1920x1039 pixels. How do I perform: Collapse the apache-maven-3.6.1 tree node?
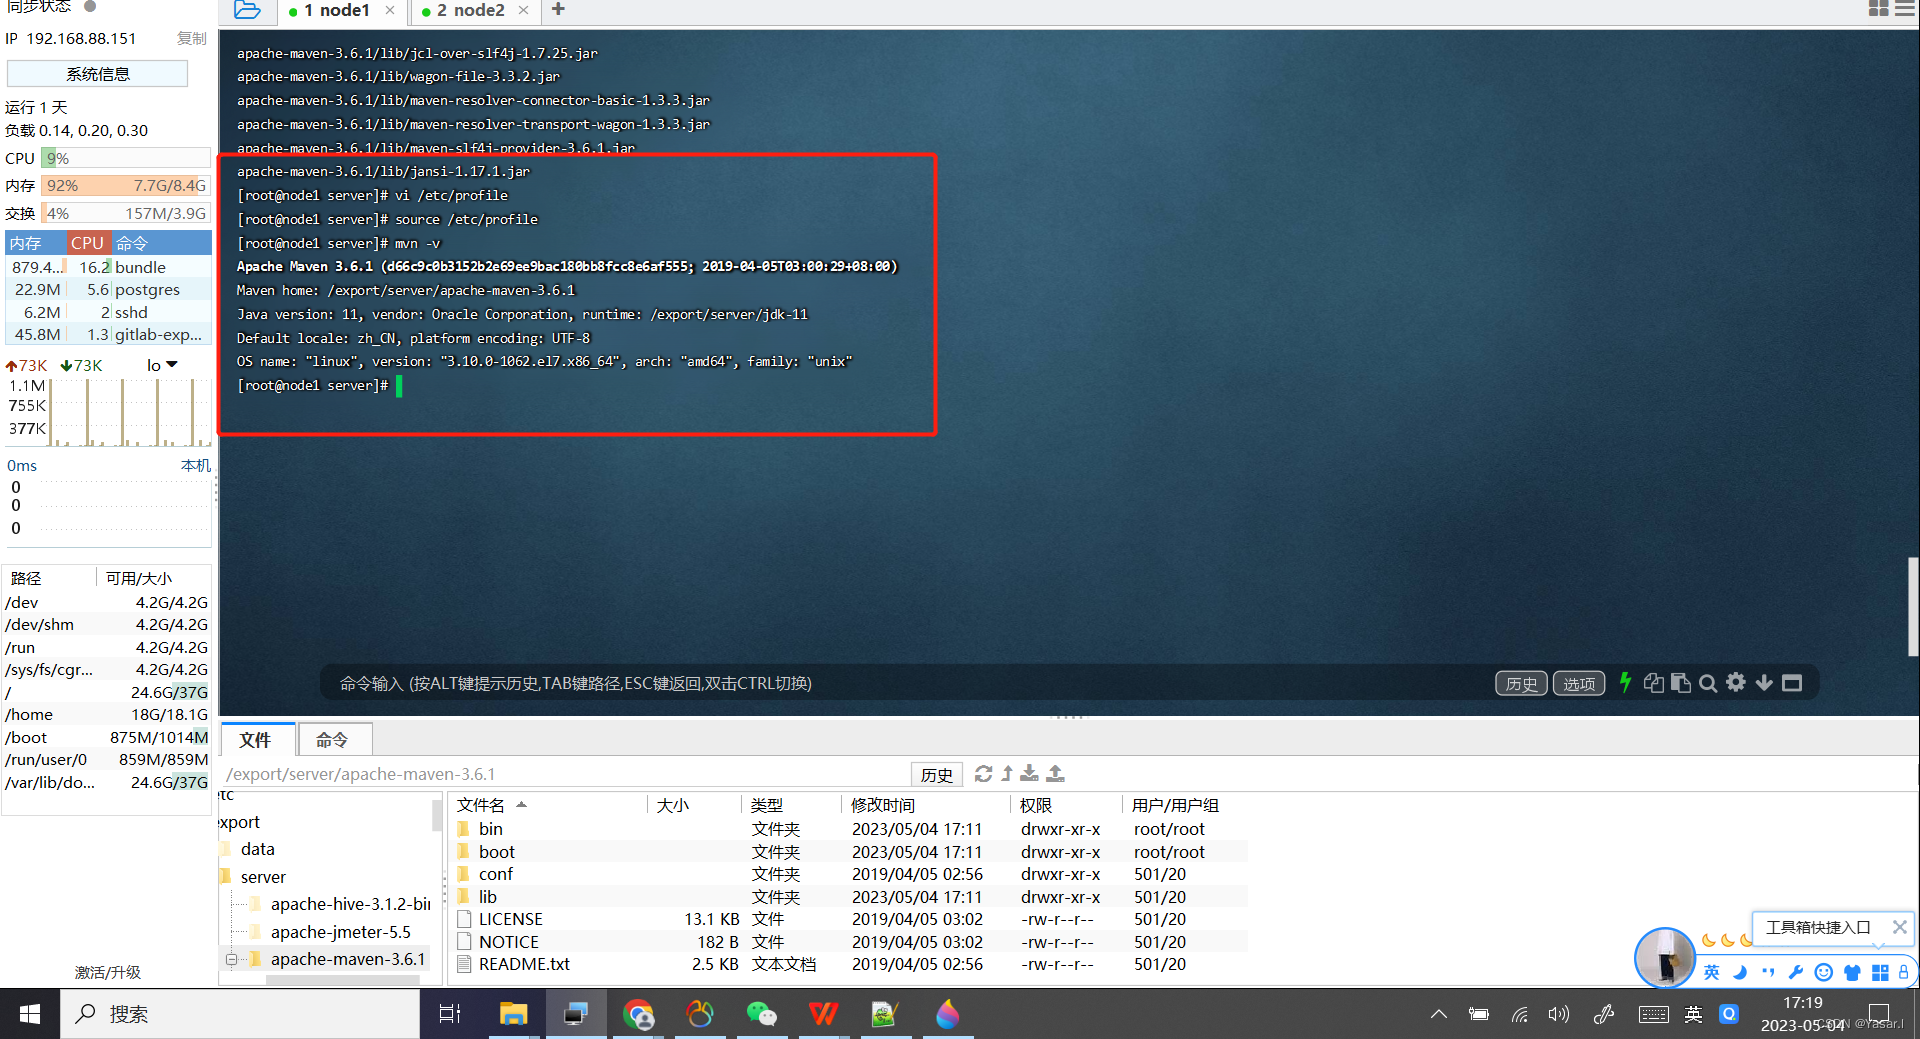[x=231, y=958]
